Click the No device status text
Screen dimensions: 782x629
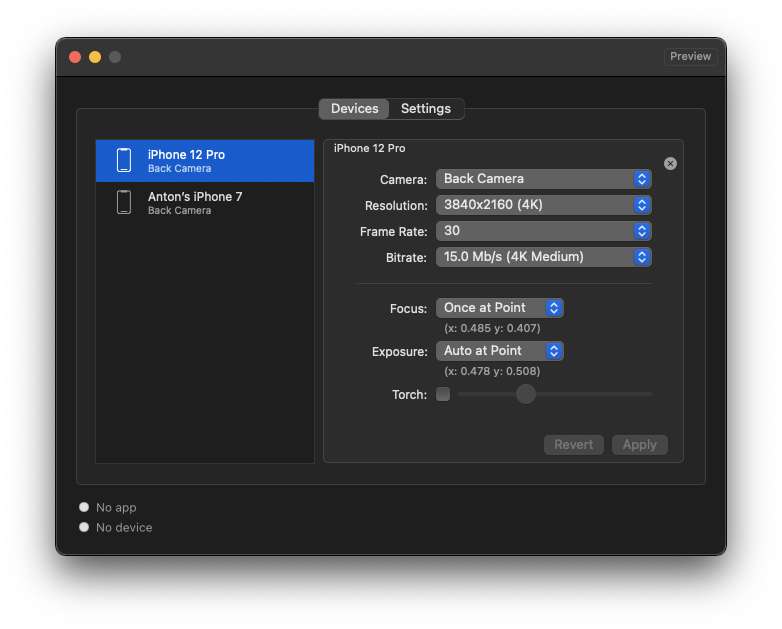coord(124,527)
